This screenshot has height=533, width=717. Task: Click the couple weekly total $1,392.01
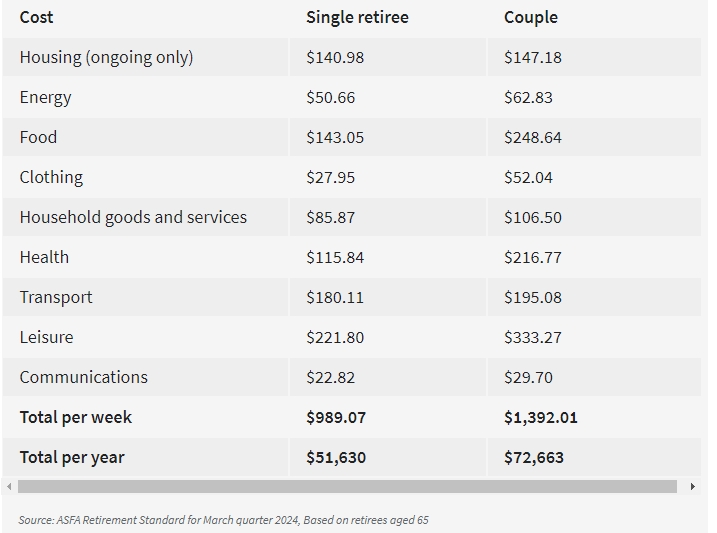pos(541,417)
